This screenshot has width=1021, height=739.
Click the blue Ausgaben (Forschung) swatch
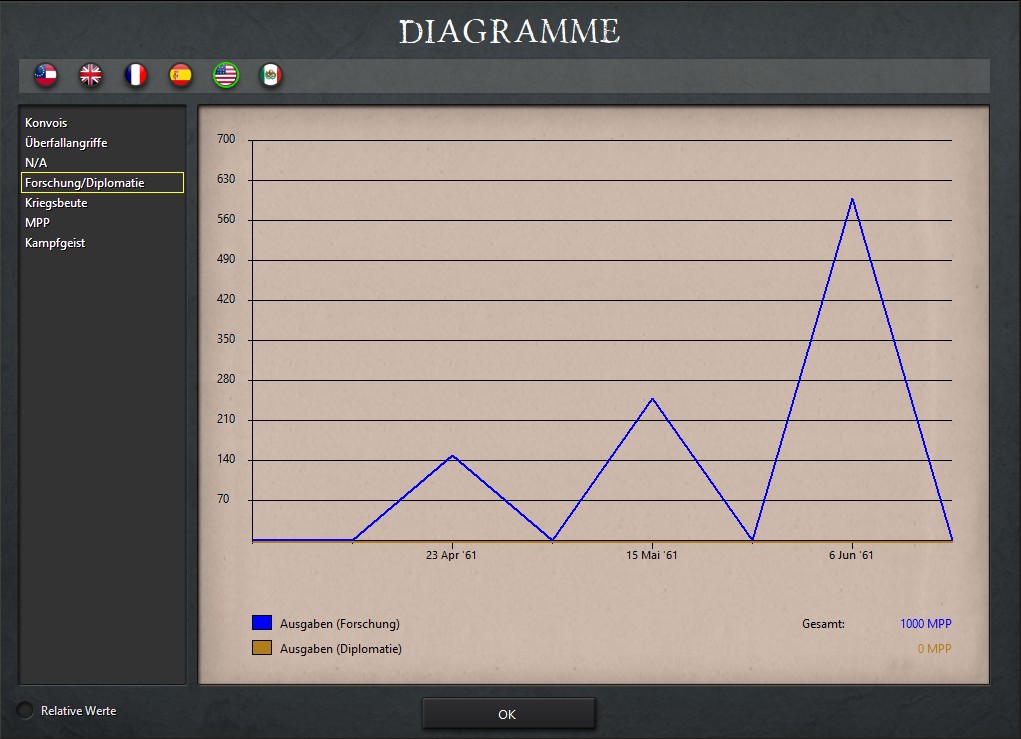click(x=262, y=622)
